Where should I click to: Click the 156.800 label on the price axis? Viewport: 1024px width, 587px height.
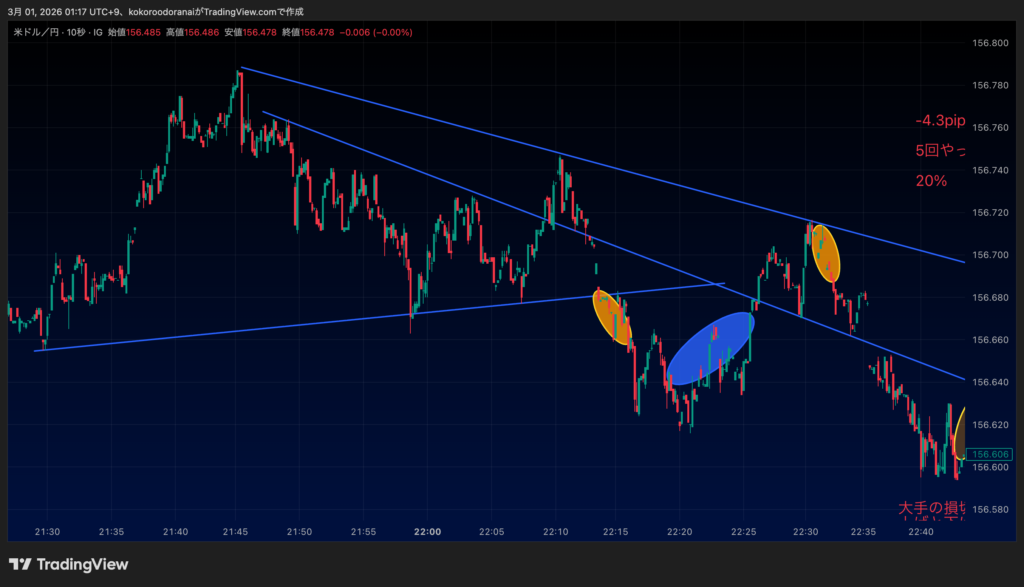pyautogui.click(x=990, y=43)
